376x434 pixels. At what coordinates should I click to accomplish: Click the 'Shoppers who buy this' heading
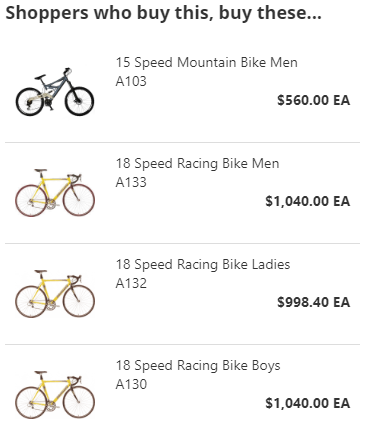tap(163, 13)
